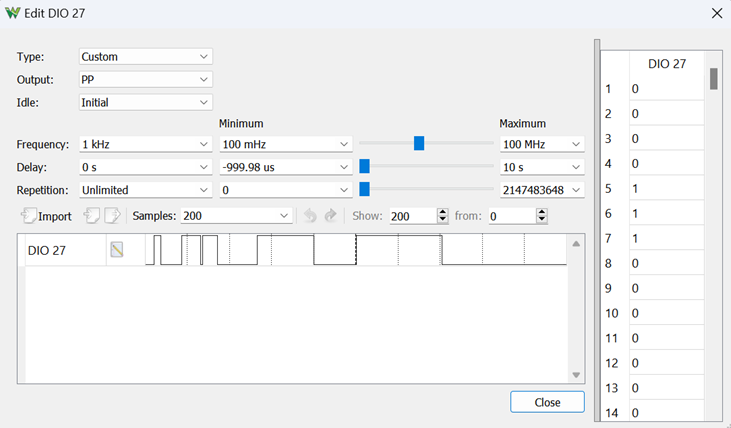Click the Delay slider handle

[x=365, y=166]
